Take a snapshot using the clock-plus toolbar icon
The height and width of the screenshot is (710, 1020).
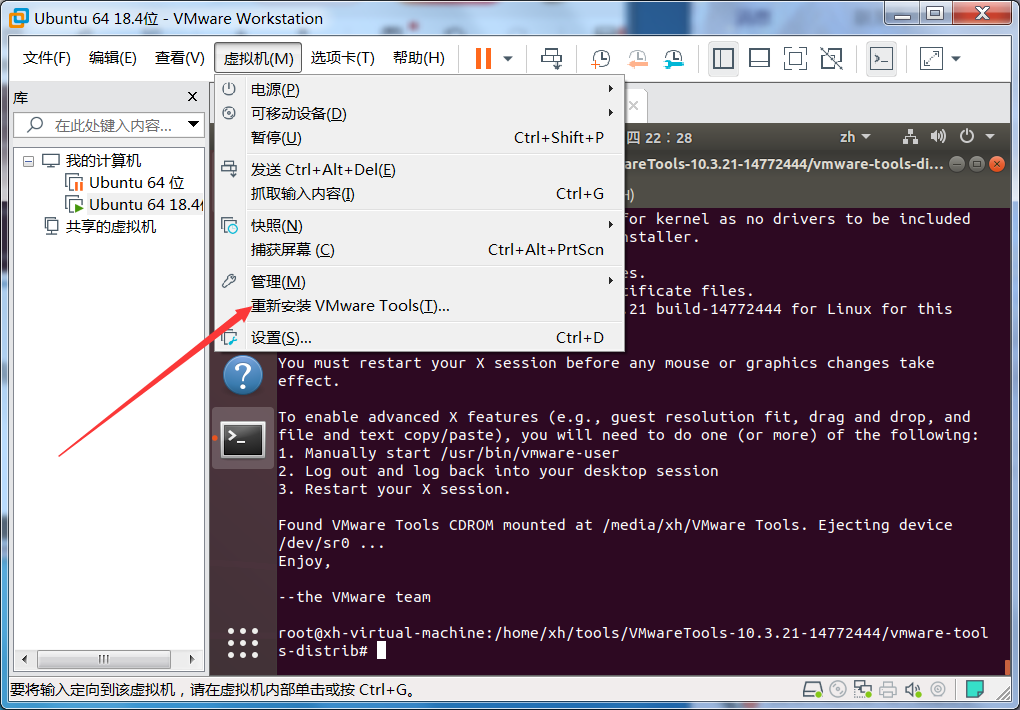click(x=600, y=59)
